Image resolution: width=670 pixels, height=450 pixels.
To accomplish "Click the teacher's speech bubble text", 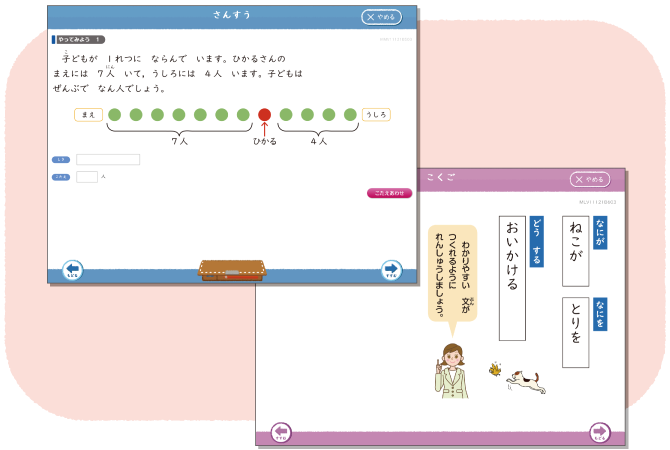I will coord(453,274).
